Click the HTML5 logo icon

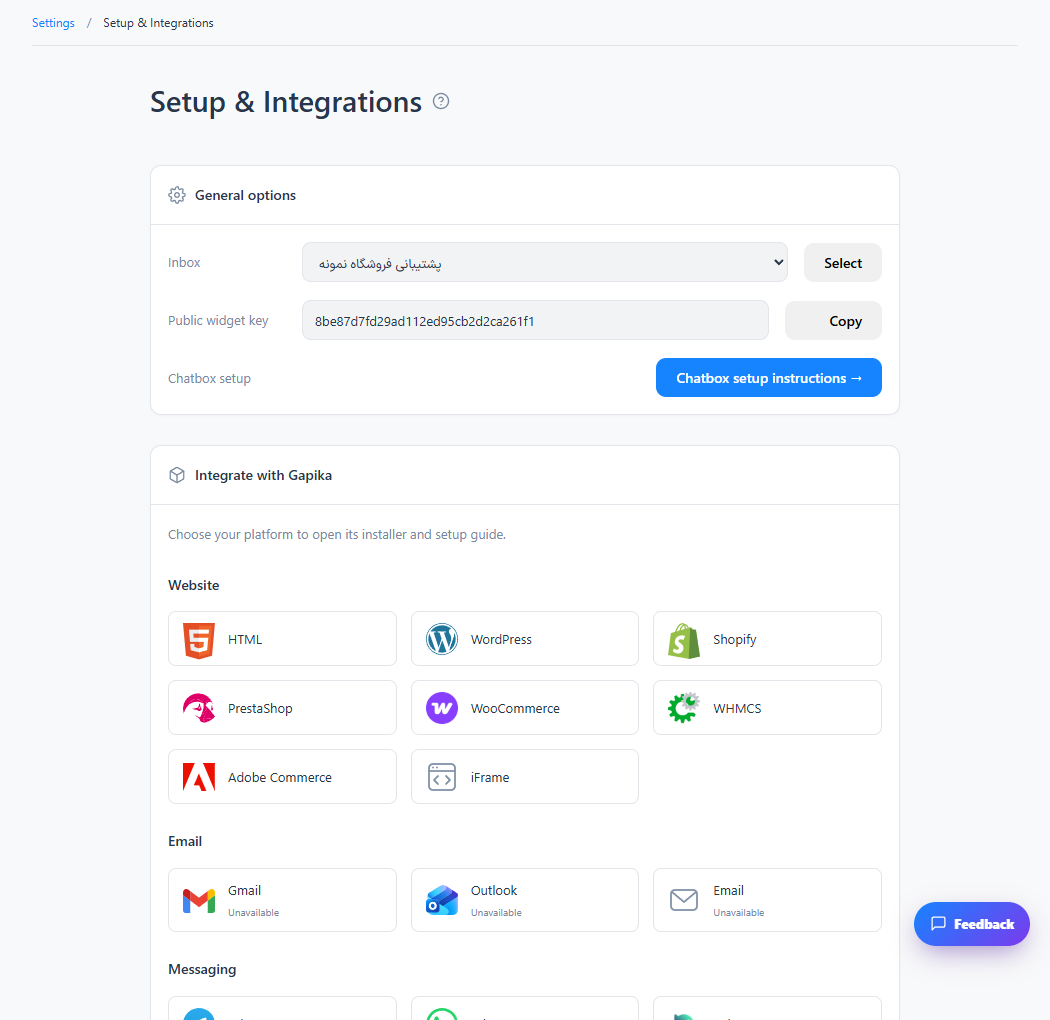point(199,640)
